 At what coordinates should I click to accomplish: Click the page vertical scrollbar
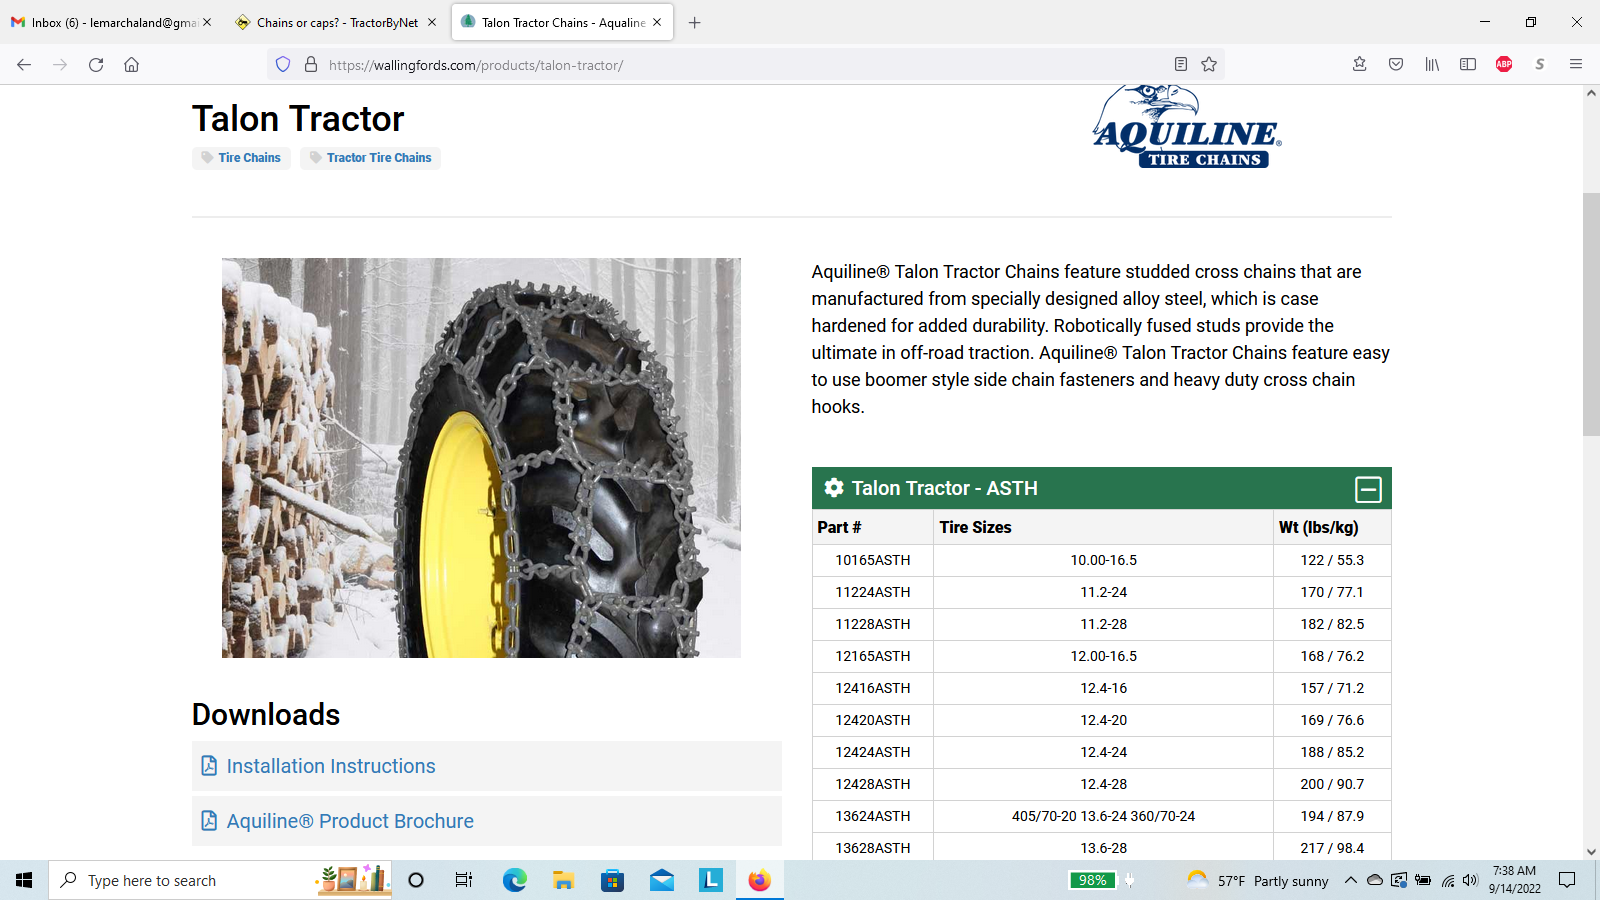pyautogui.click(x=1591, y=315)
